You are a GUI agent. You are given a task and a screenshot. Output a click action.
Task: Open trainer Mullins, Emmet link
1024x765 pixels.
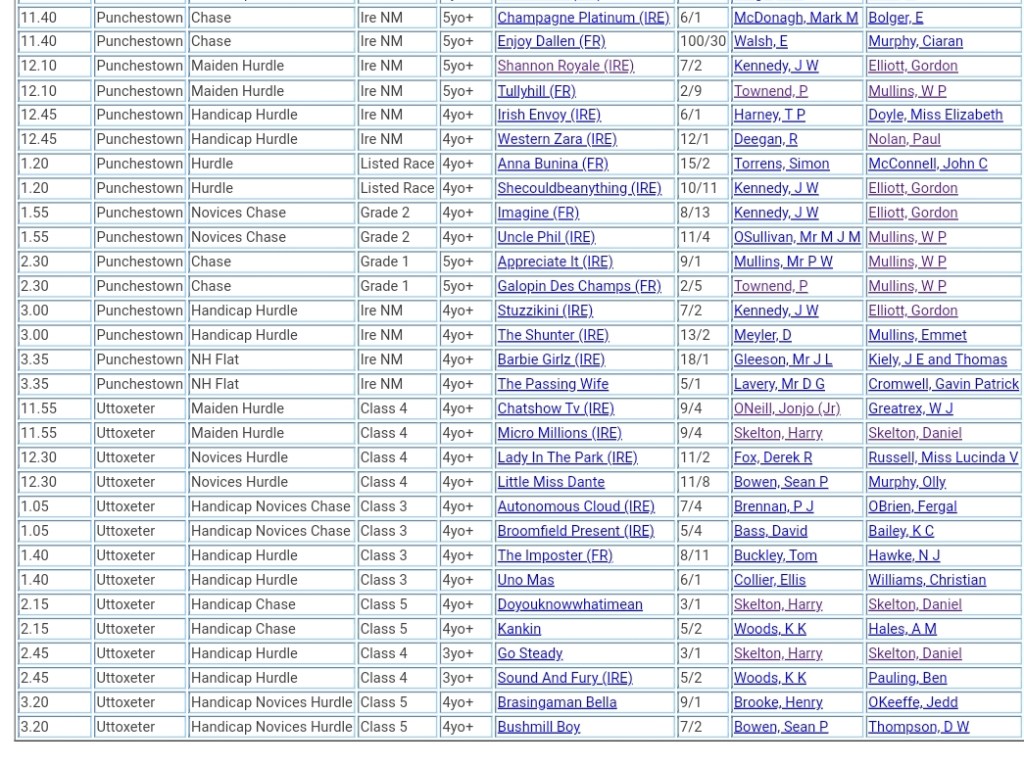914,335
